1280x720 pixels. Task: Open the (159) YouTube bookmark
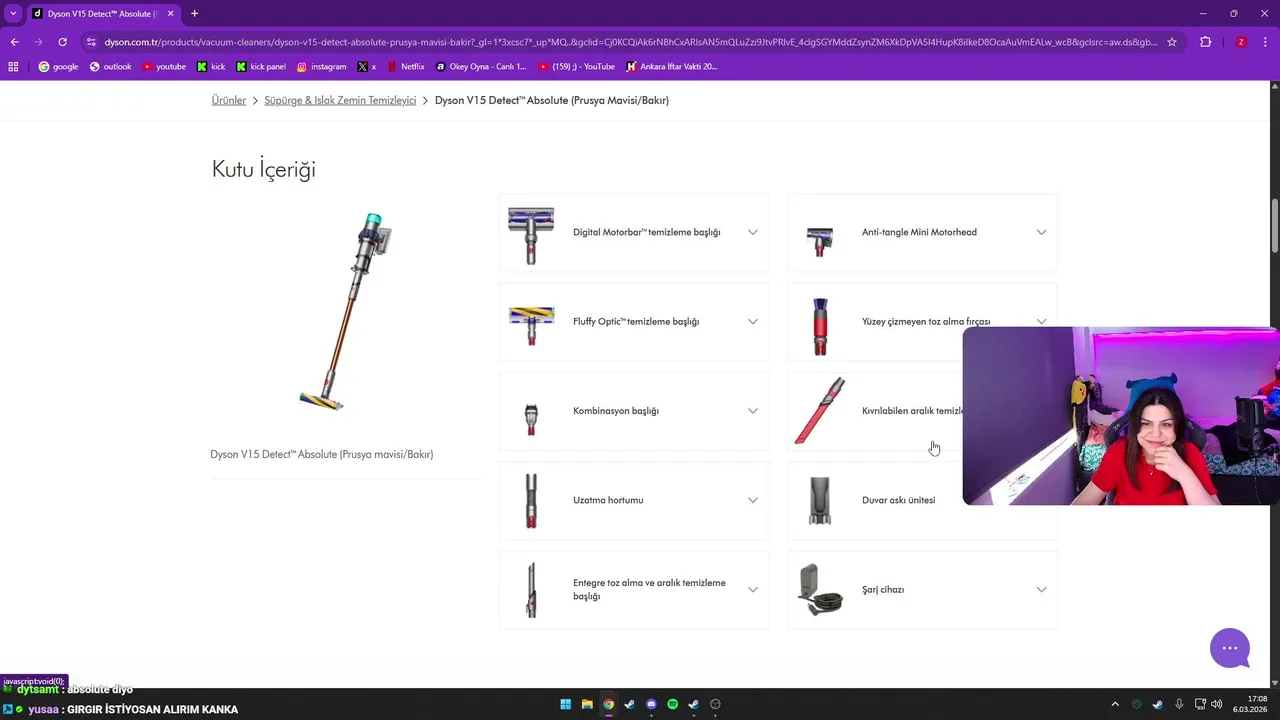click(x=577, y=67)
